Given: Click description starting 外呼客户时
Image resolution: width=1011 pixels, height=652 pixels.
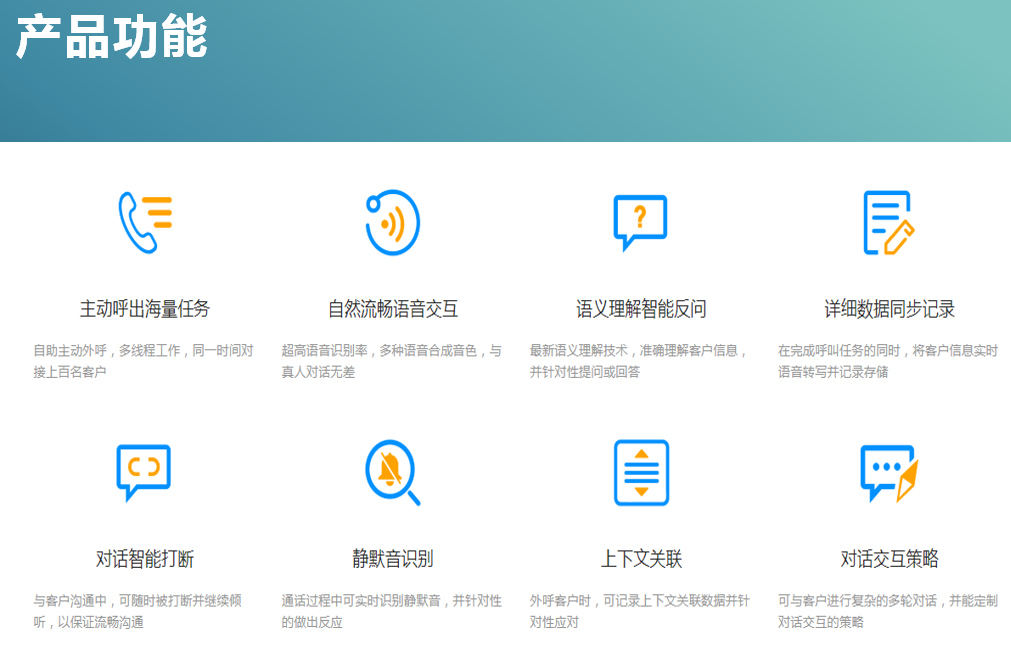Looking at the screenshot, I should [x=640, y=611].
